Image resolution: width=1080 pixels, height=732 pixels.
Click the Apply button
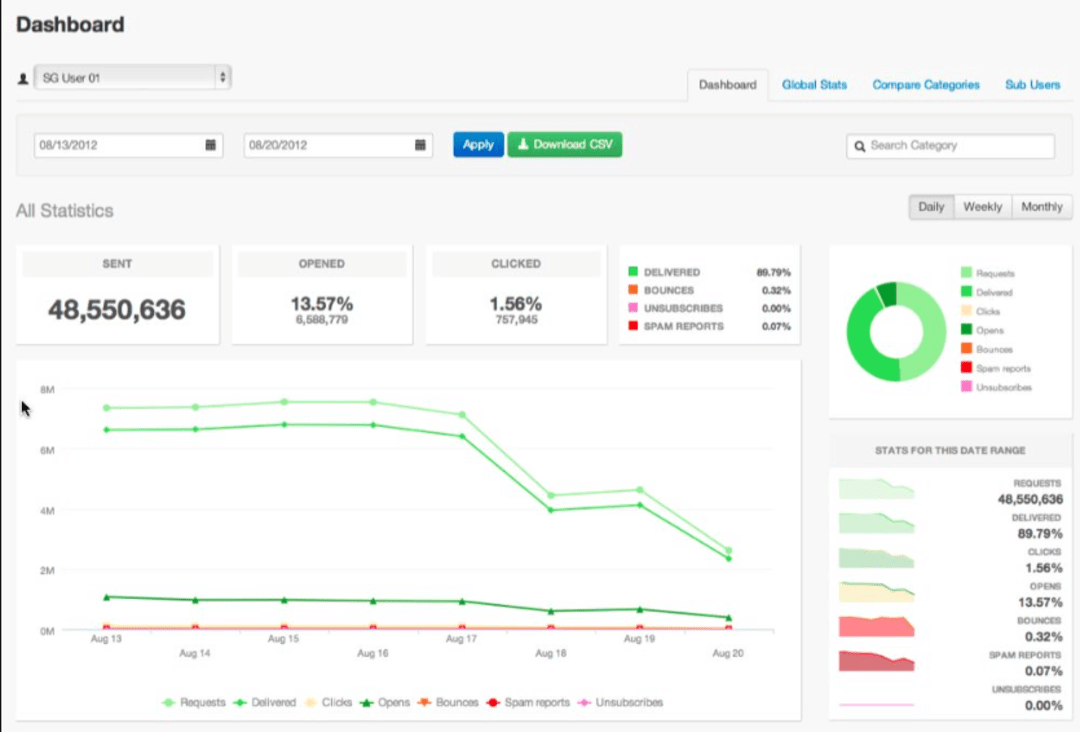(x=478, y=144)
